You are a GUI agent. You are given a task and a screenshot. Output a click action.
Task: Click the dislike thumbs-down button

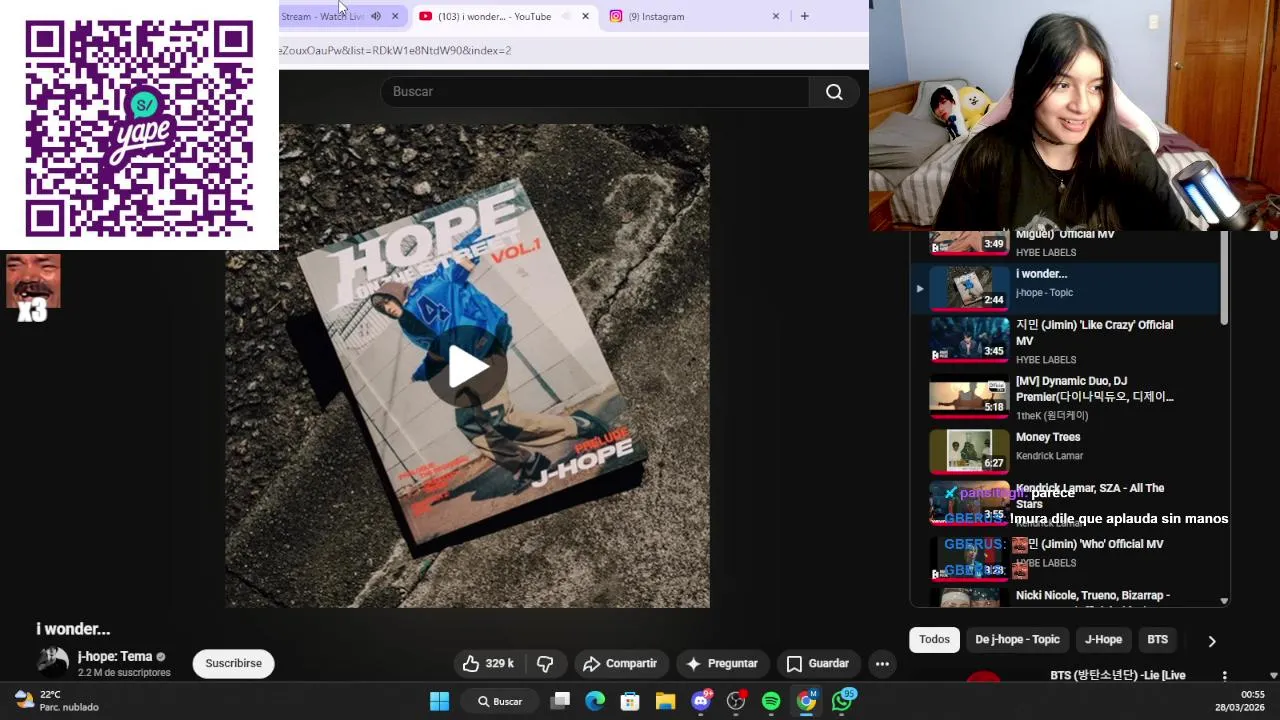click(x=545, y=663)
